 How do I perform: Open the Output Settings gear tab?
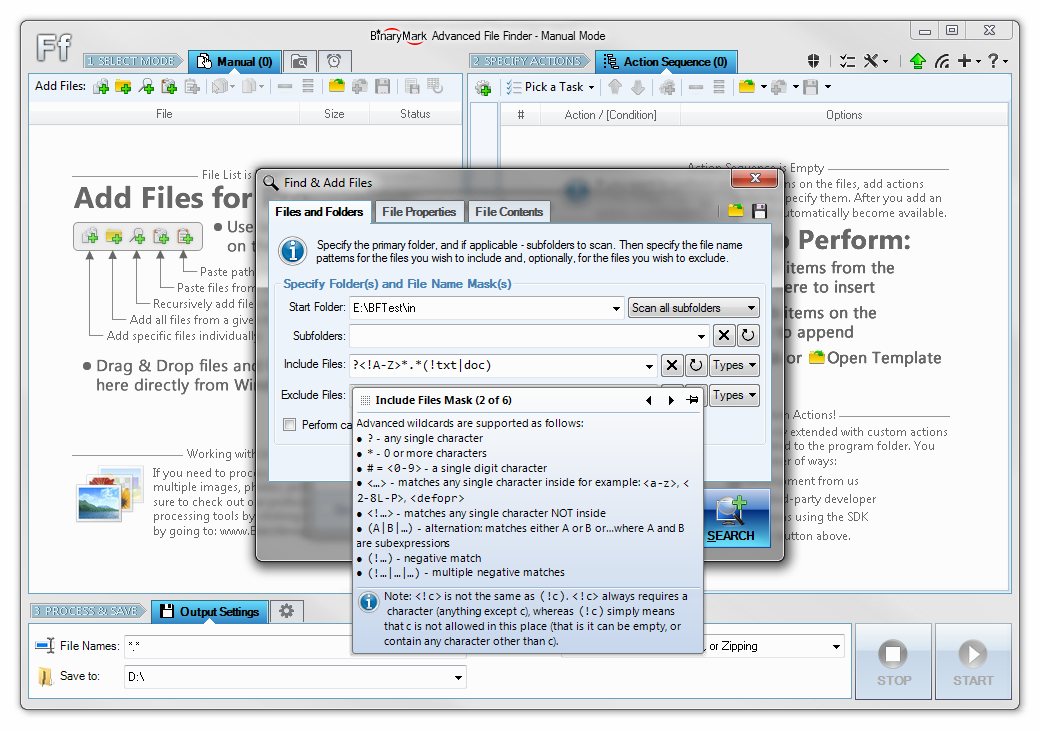287,611
